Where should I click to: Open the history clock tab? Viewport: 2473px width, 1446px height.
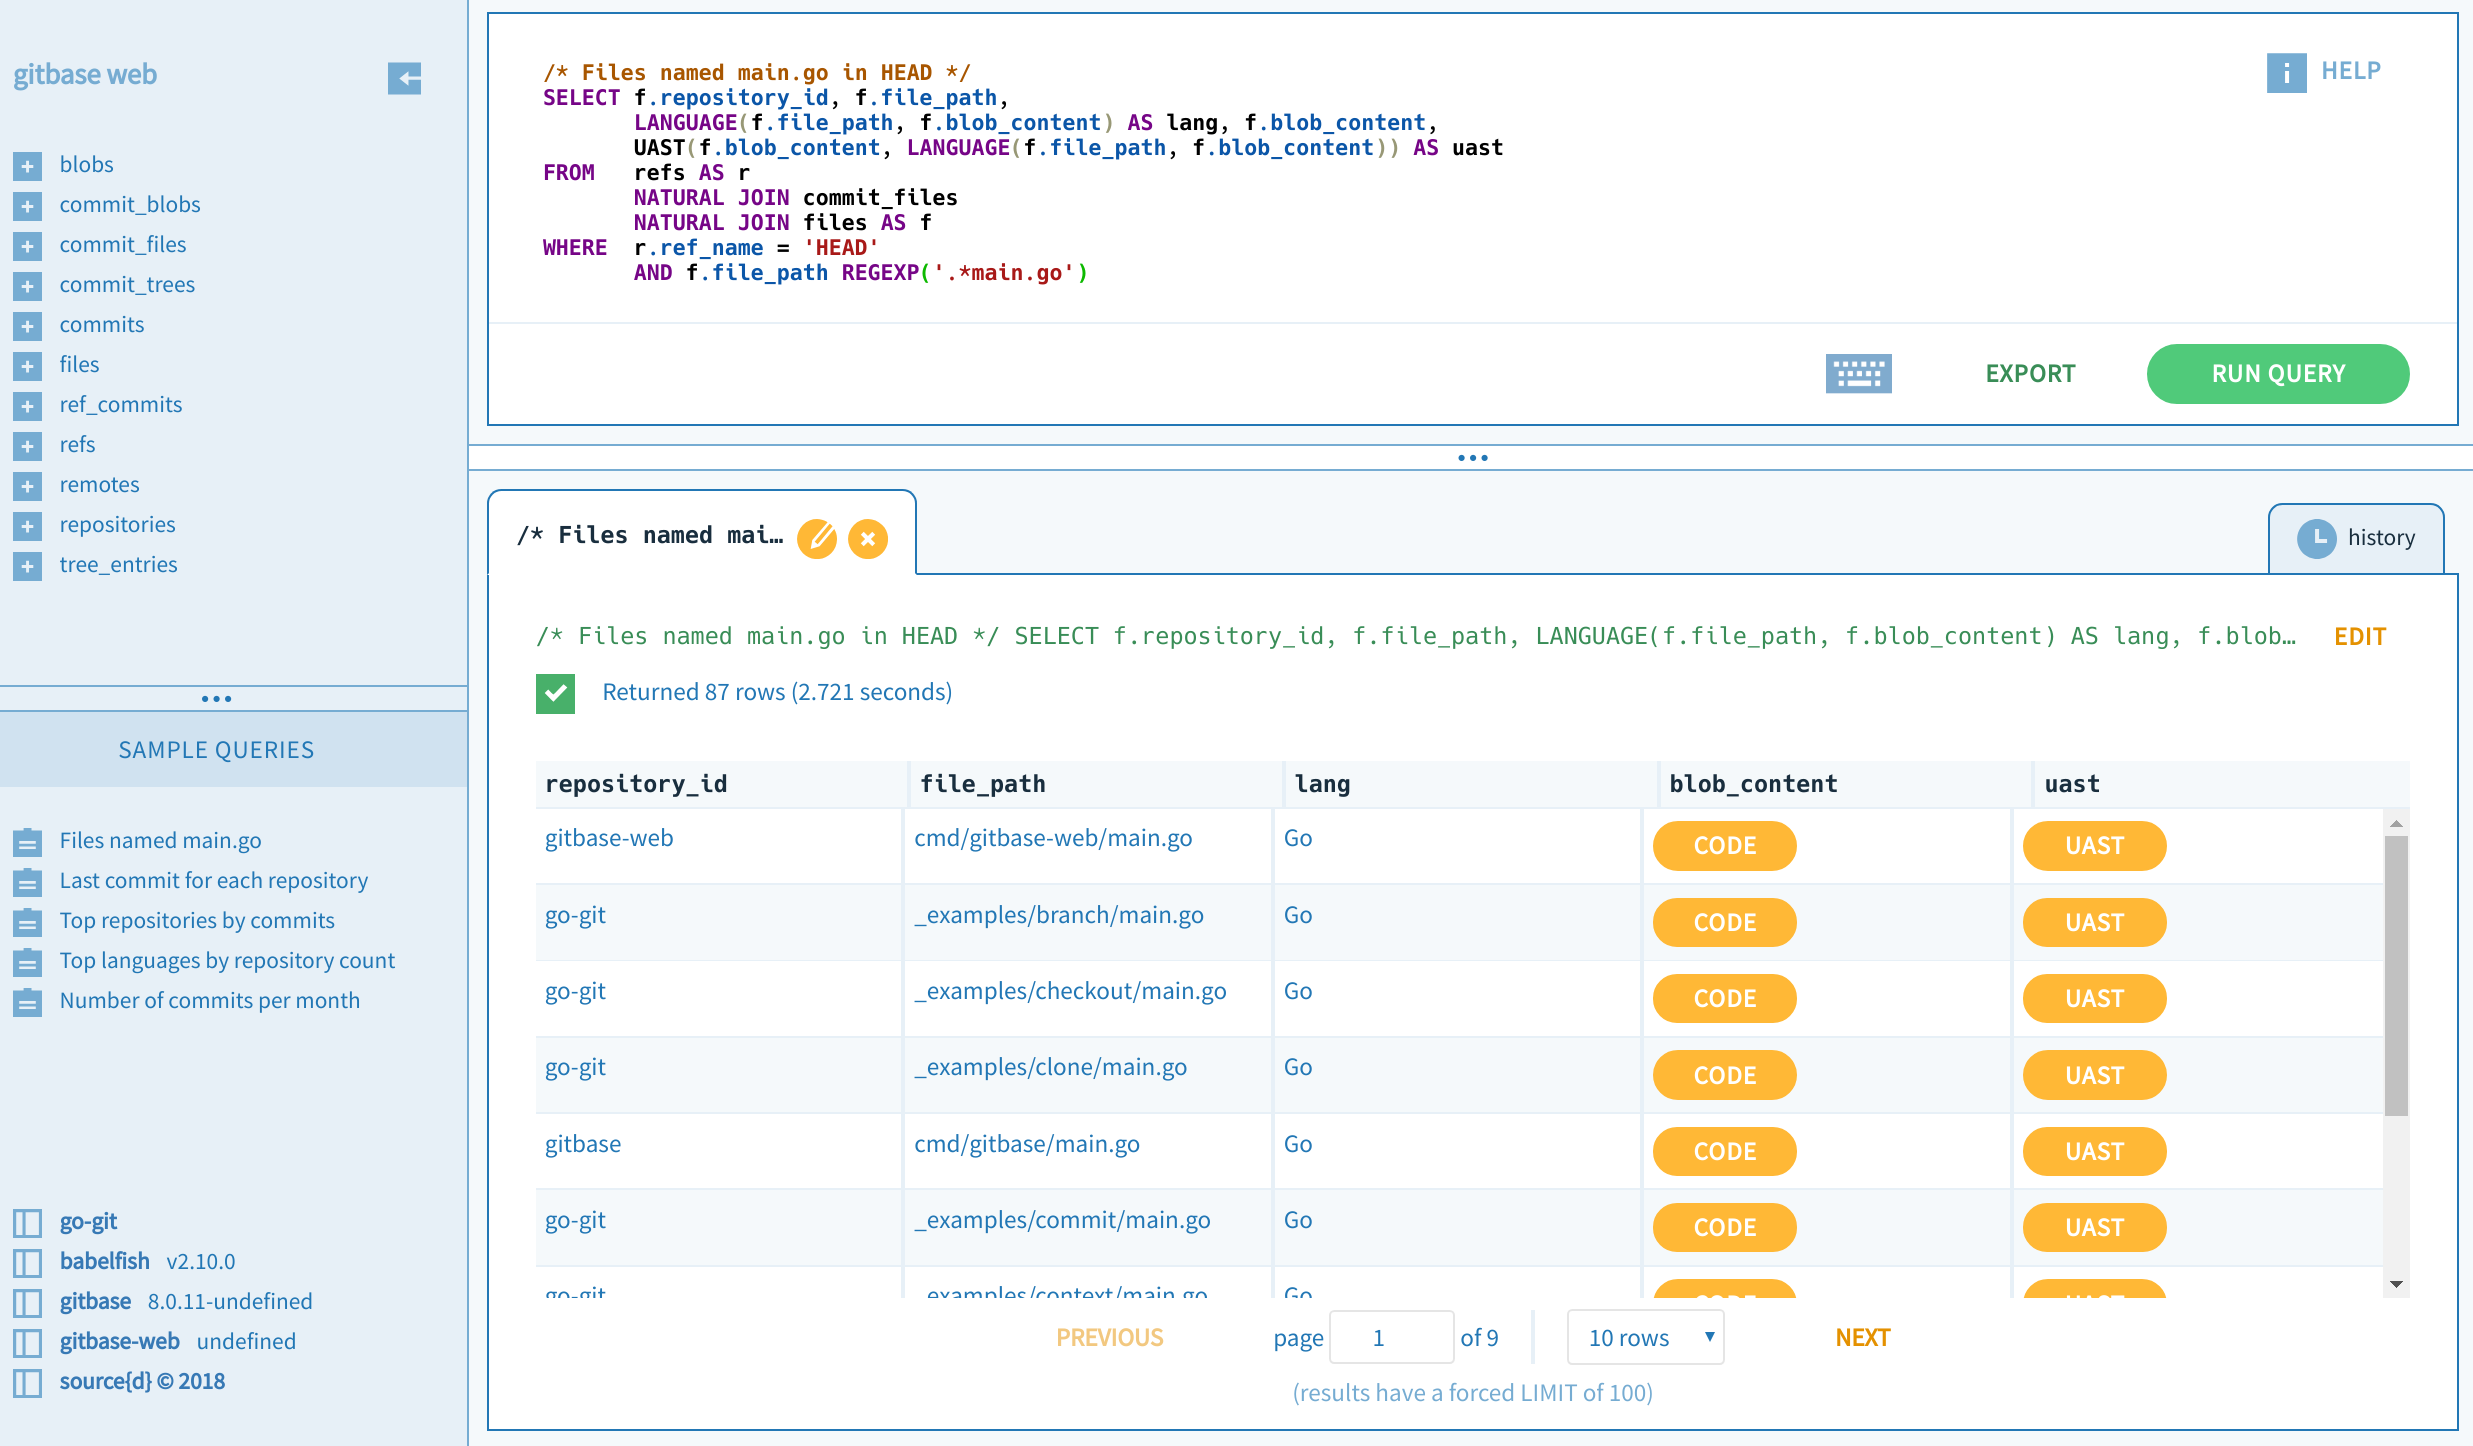click(x=2355, y=538)
